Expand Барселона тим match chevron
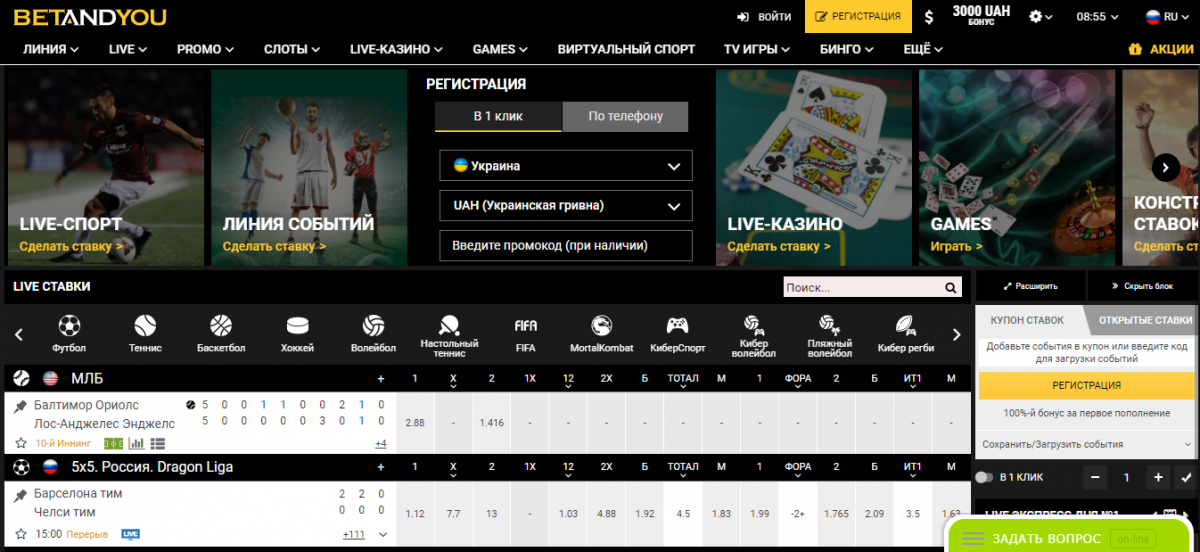Viewport: 1200px width, 552px height. point(381,534)
